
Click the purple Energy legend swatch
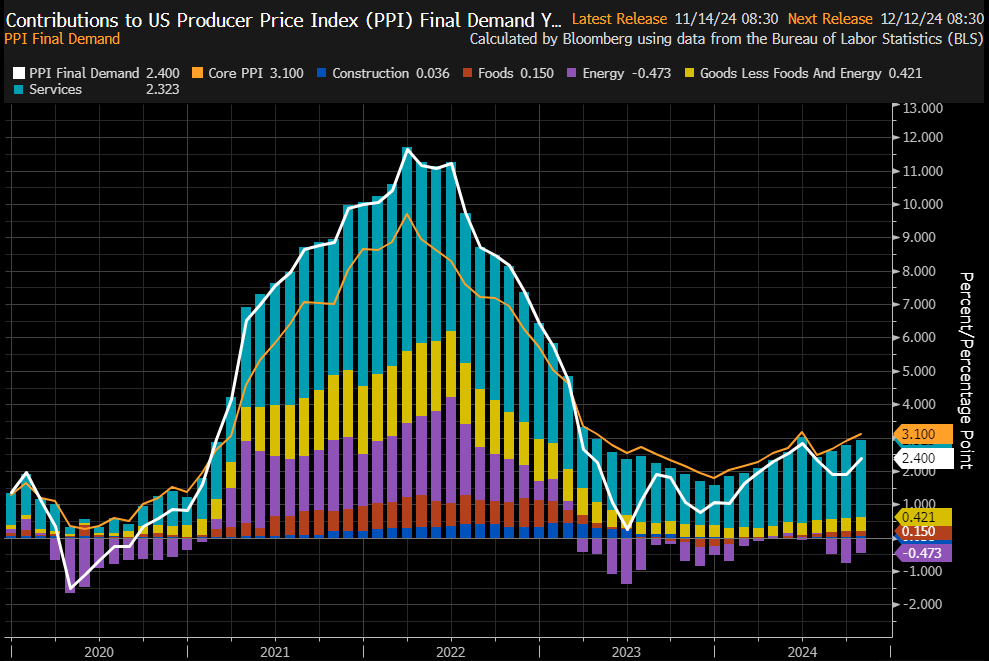(x=572, y=73)
